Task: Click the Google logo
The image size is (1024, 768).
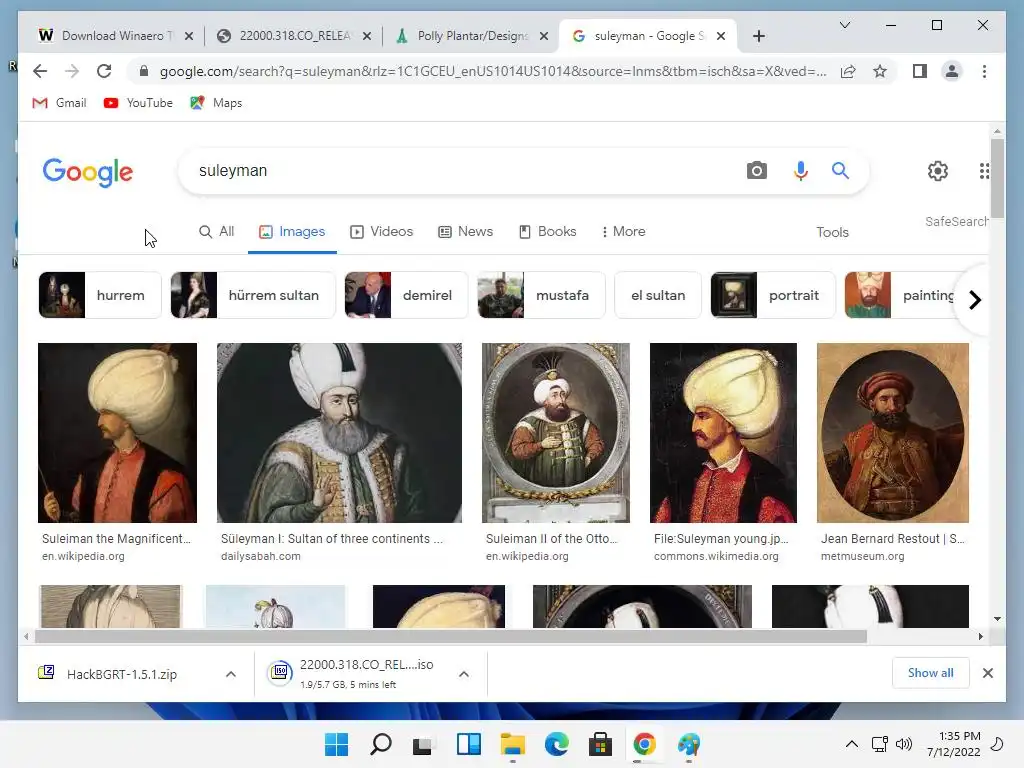Action: pyautogui.click(x=88, y=172)
